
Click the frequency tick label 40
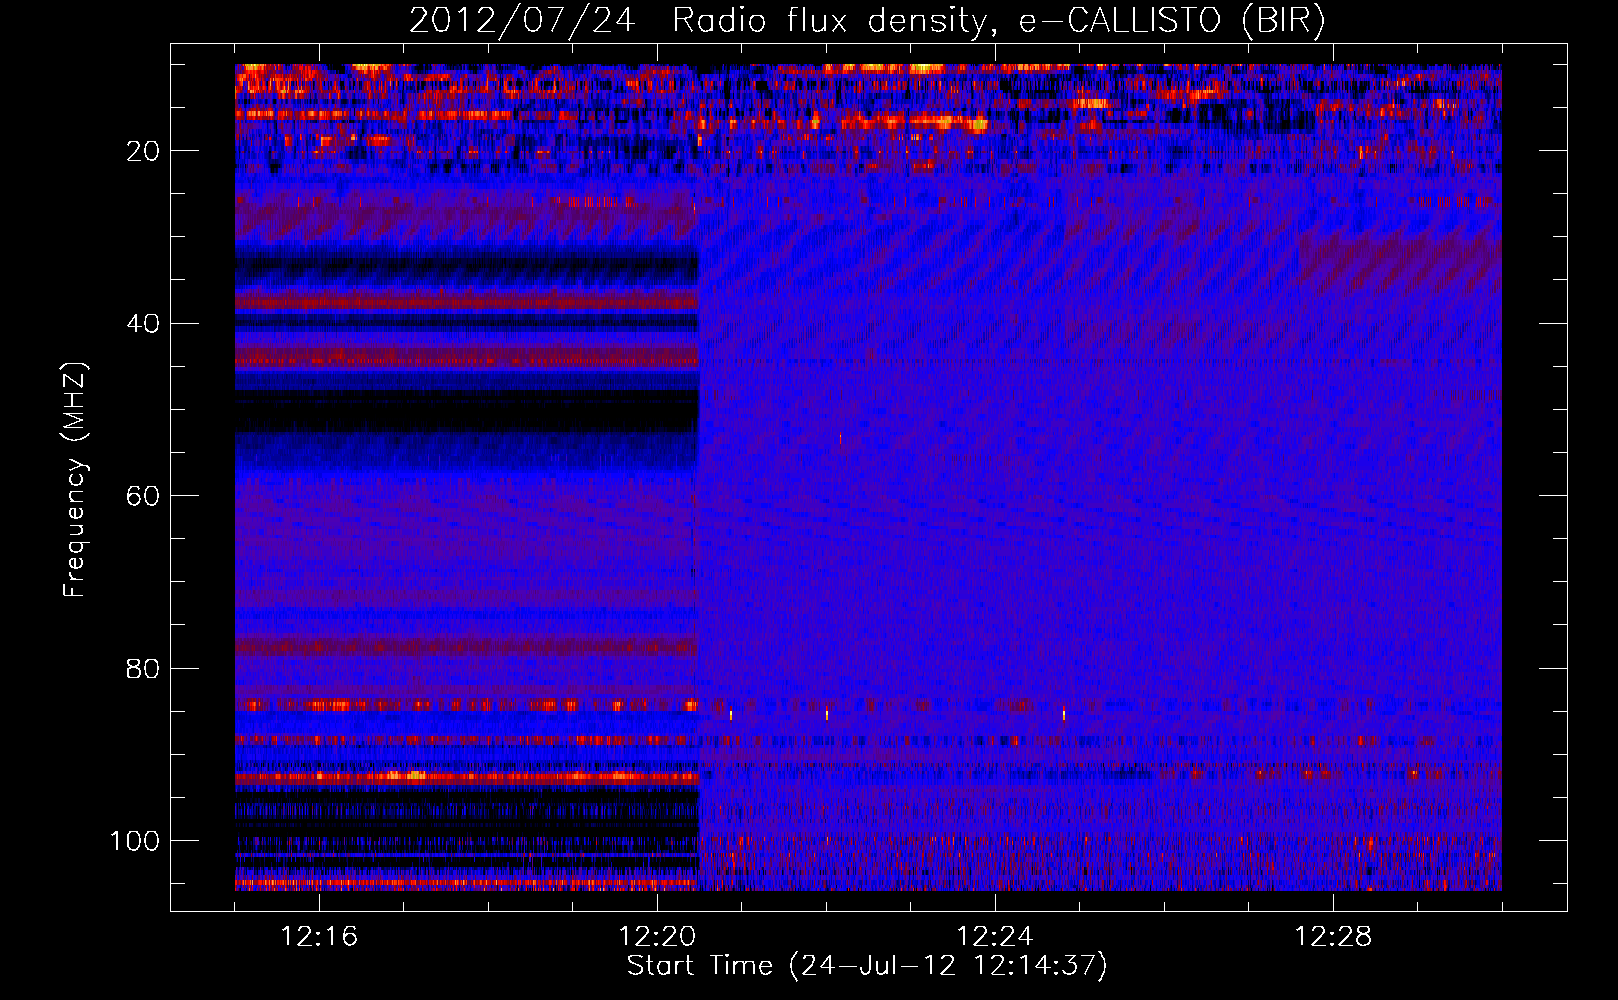pyautogui.click(x=144, y=323)
